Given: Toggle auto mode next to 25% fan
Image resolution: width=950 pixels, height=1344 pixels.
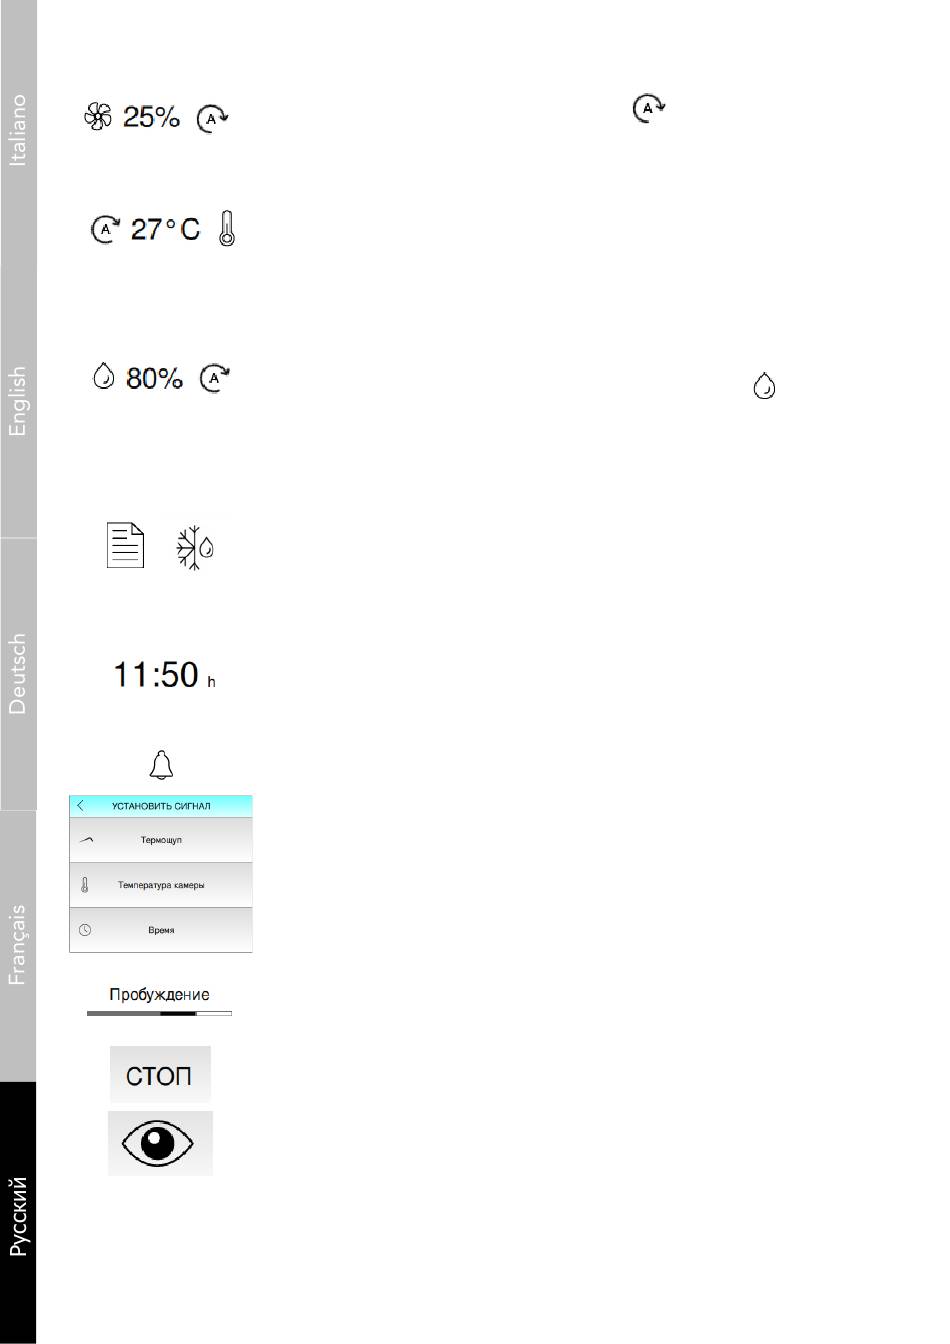Looking at the screenshot, I should [x=212, y=118].
